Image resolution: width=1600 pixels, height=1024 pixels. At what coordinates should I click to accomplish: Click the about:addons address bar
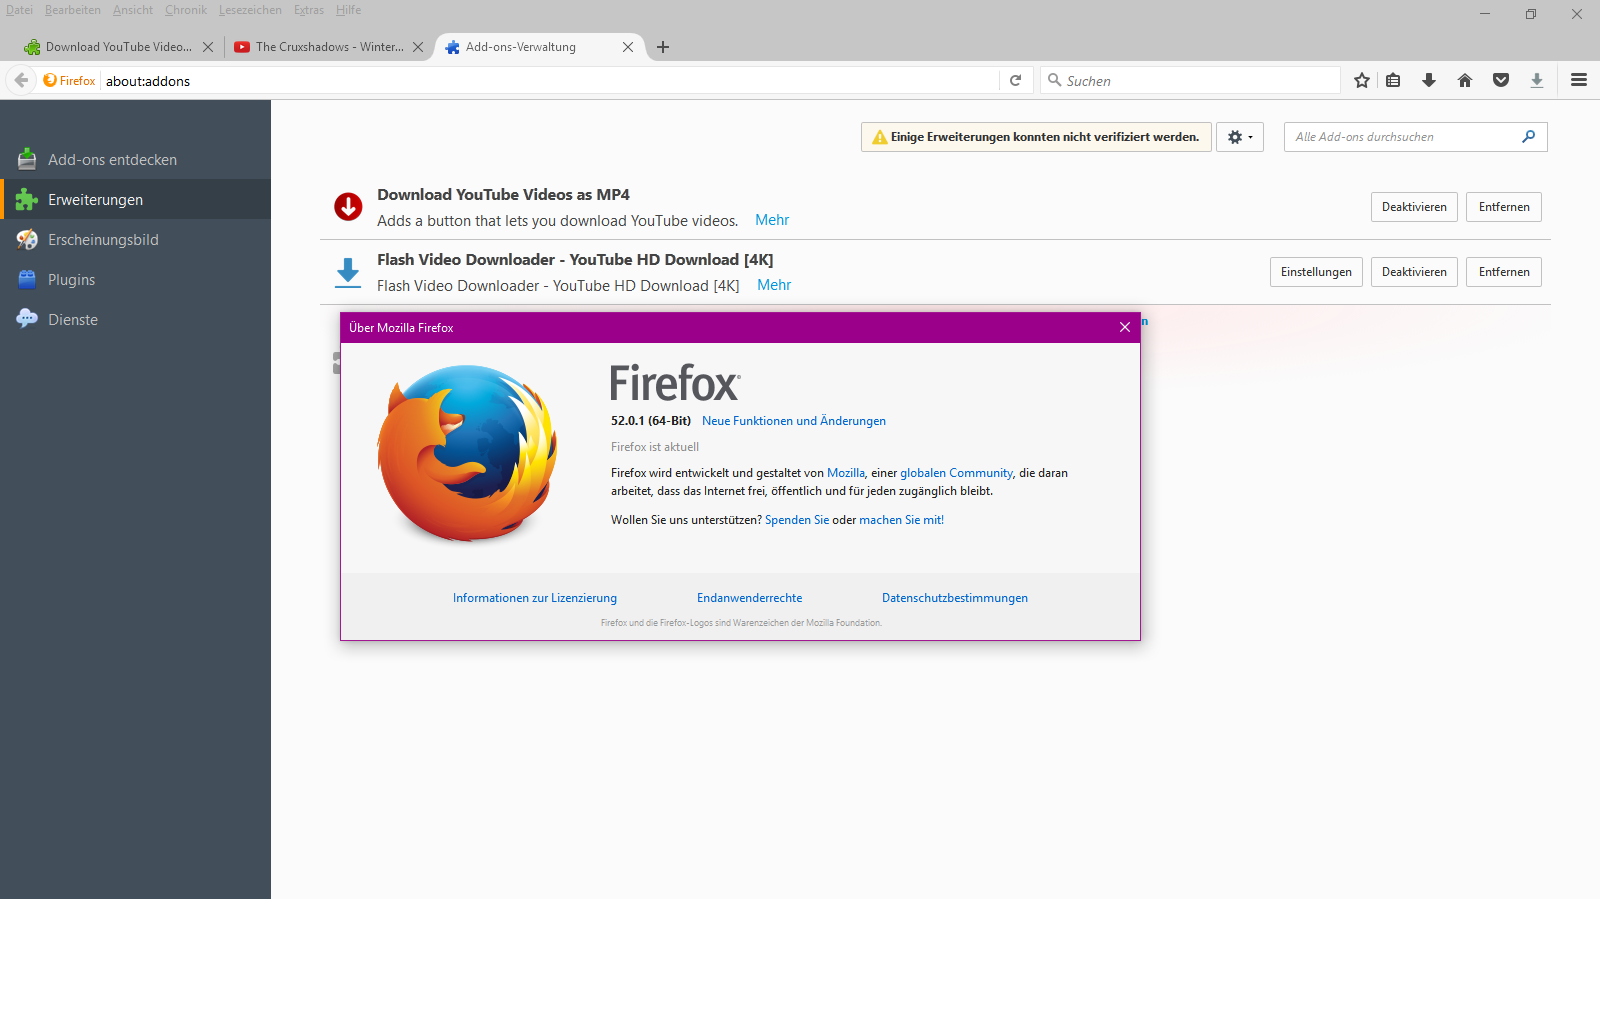point(550,81)
